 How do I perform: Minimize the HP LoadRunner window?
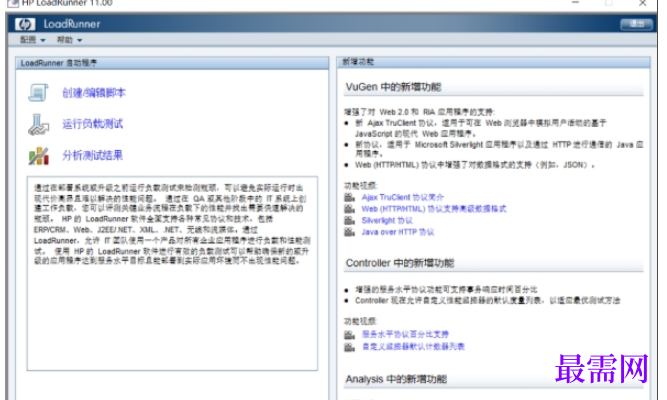click(x=576, y=3)
